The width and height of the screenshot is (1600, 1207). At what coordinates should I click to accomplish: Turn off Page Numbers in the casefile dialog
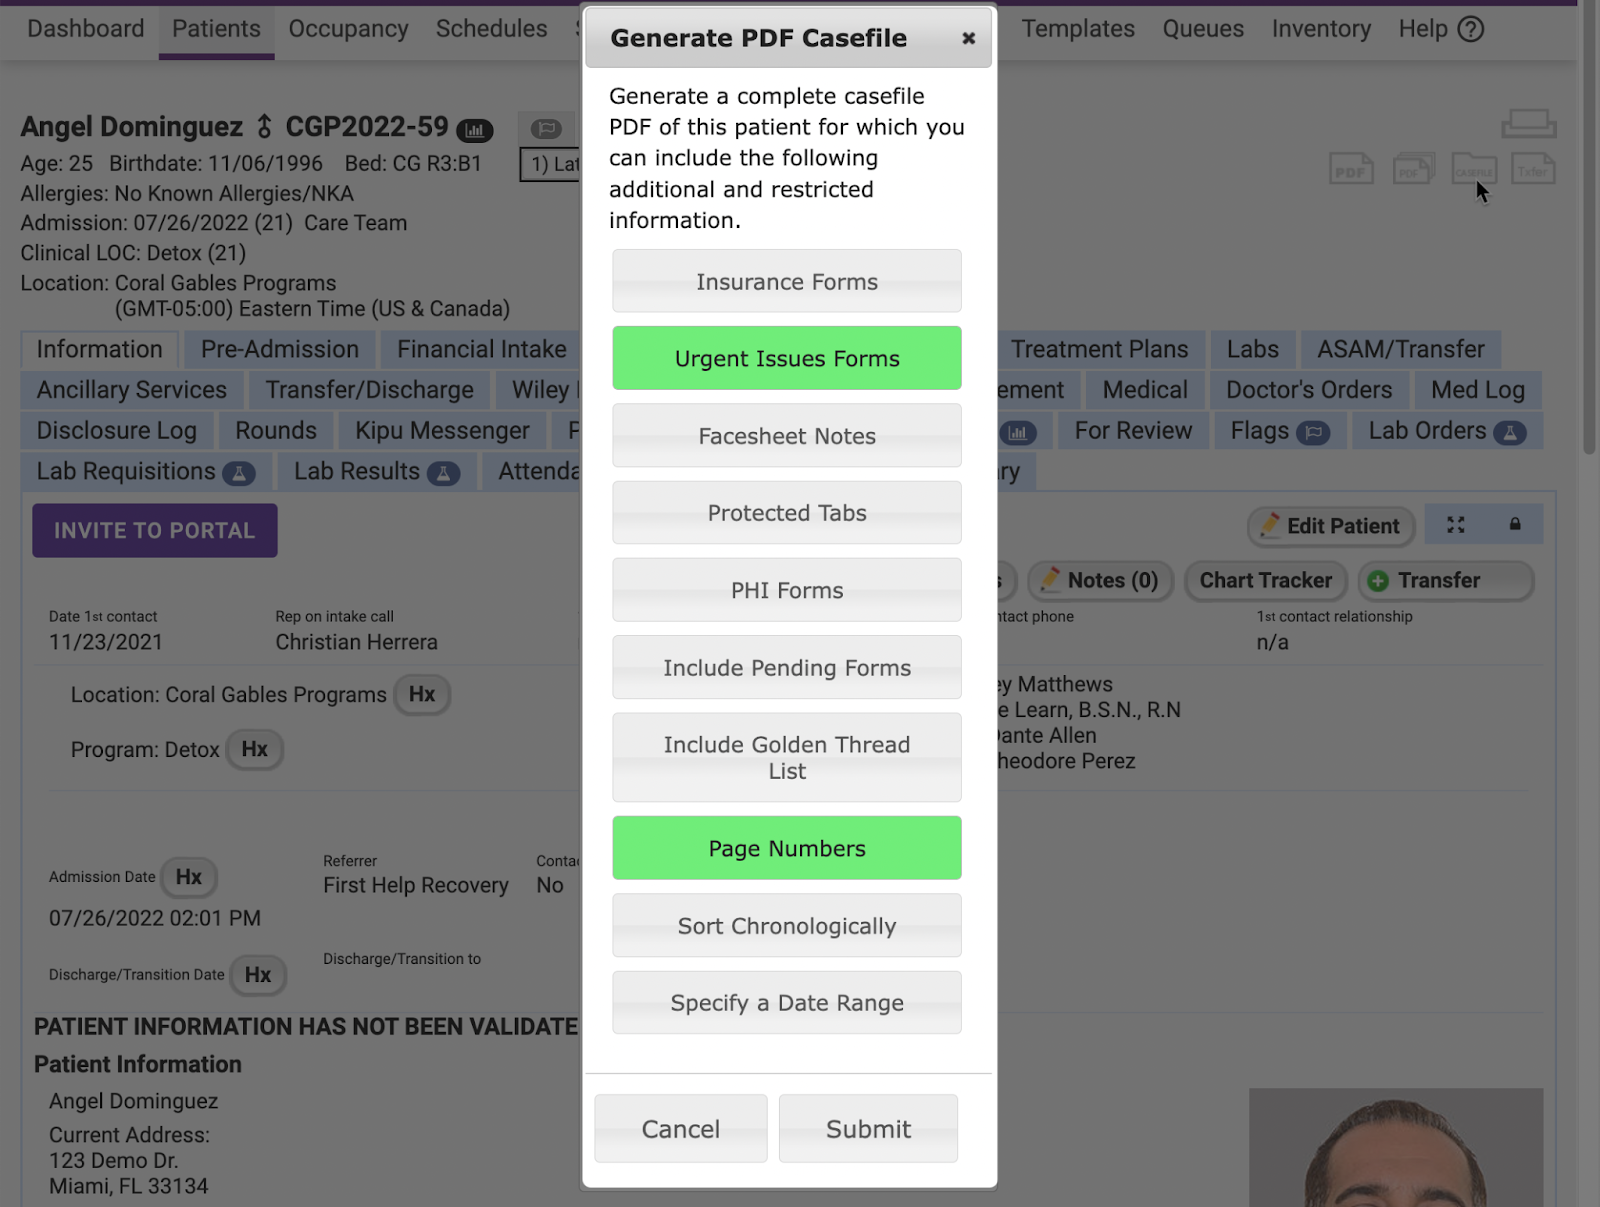click(786, 848)
